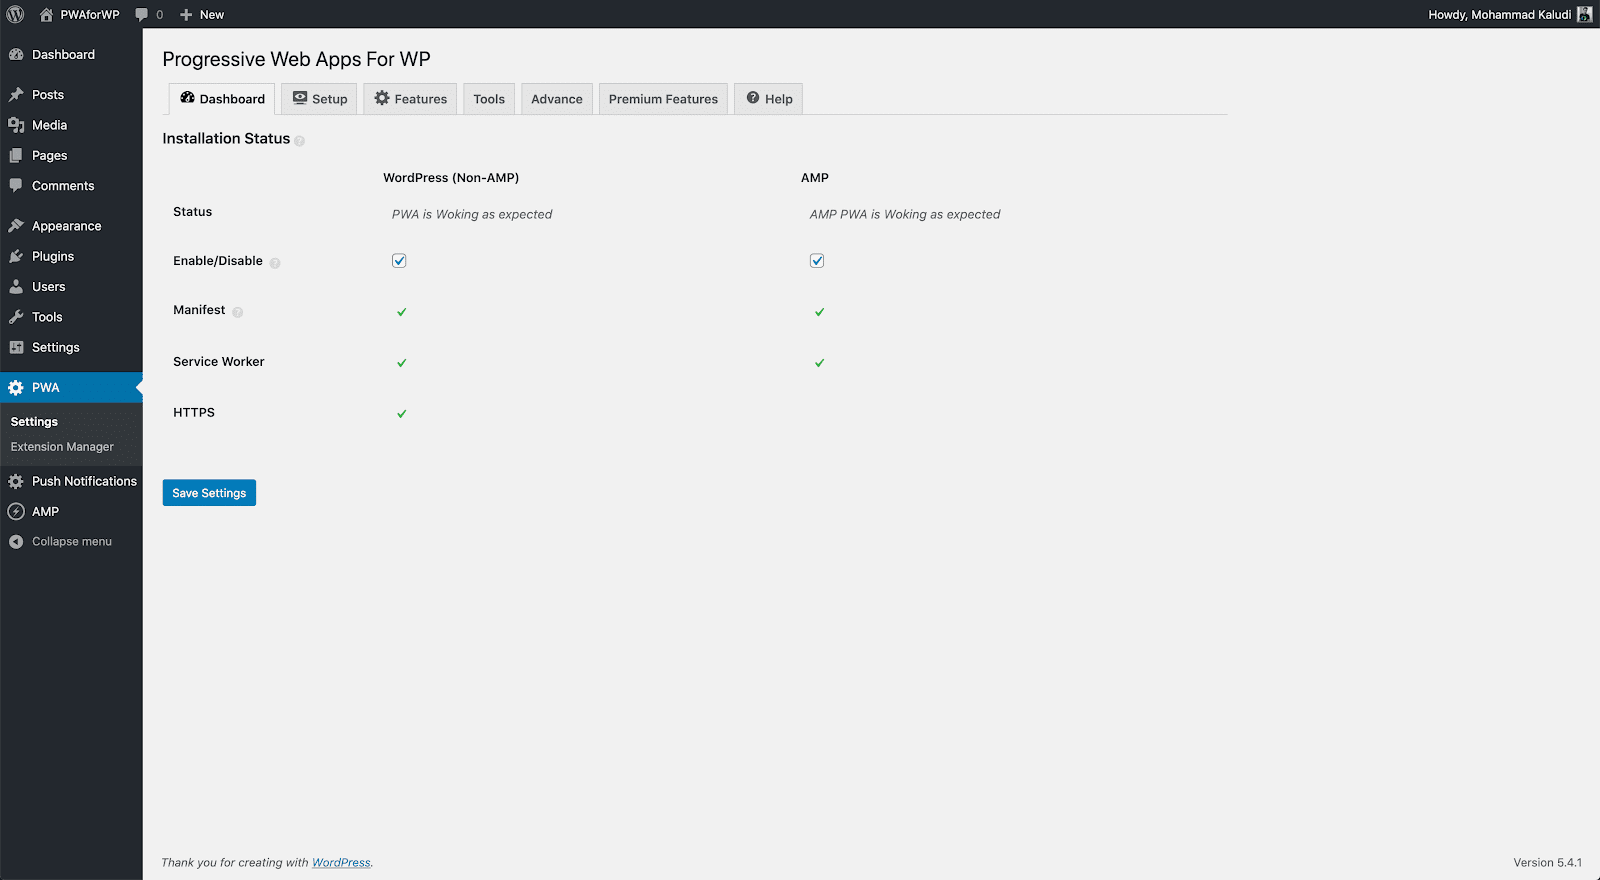Switch to the Premium Features tab
The image size is (1600, 880).
(x=663, y=99)
